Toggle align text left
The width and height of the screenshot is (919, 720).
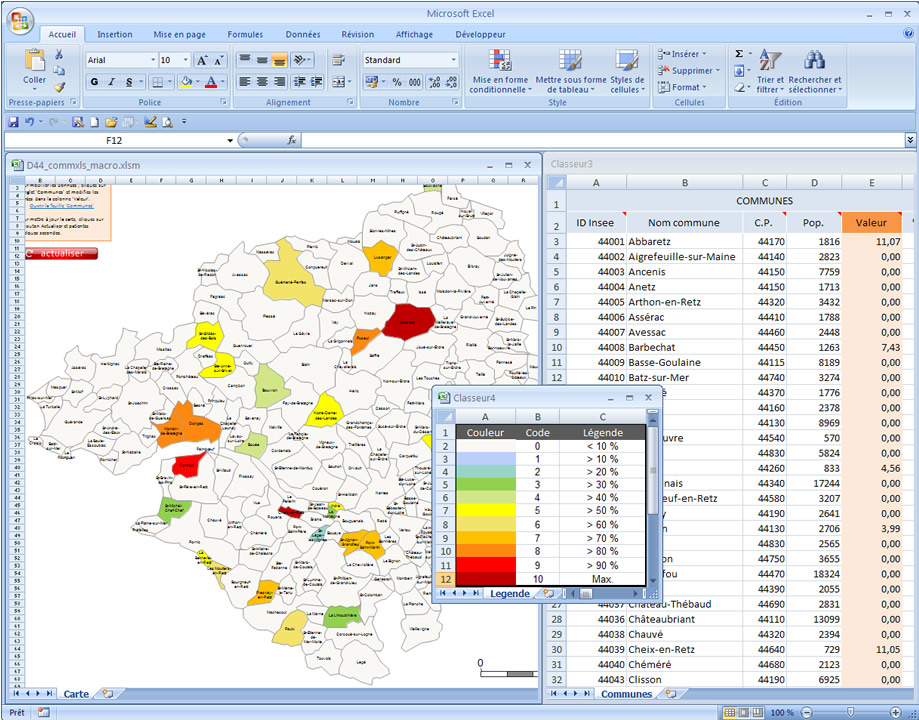245,81
